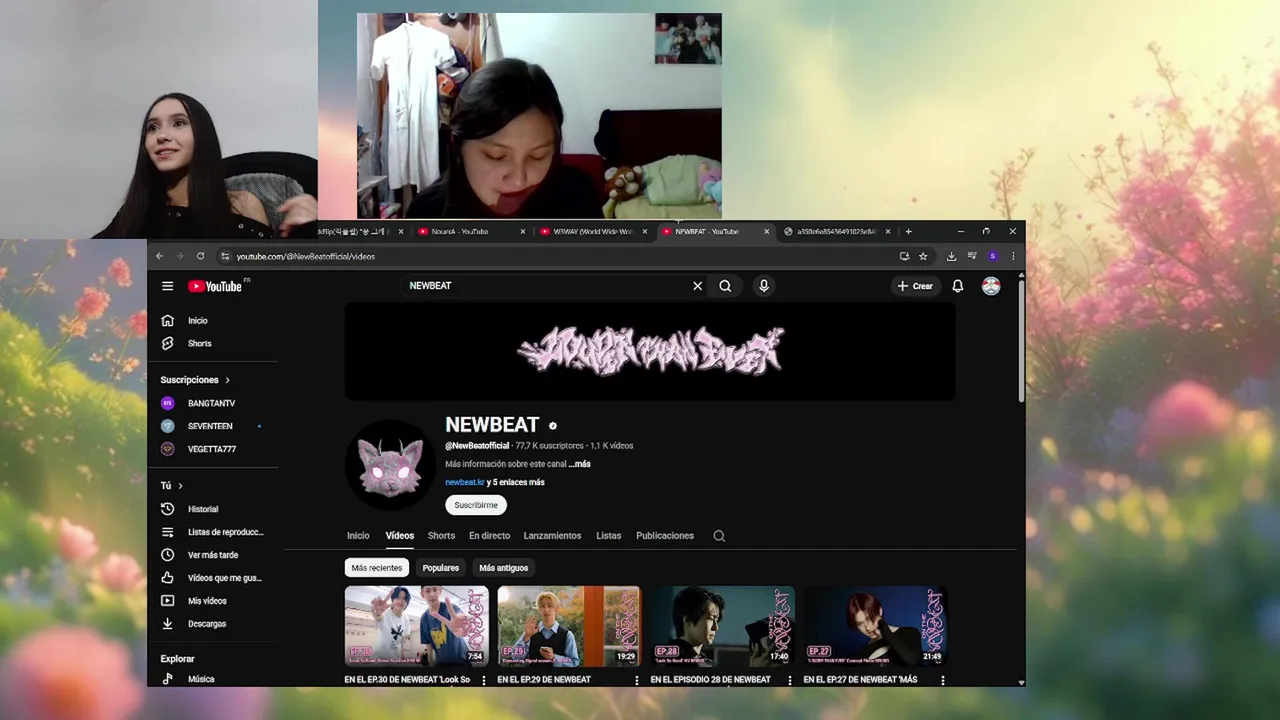Open Chrome three-dot menu

[1013, 256]
